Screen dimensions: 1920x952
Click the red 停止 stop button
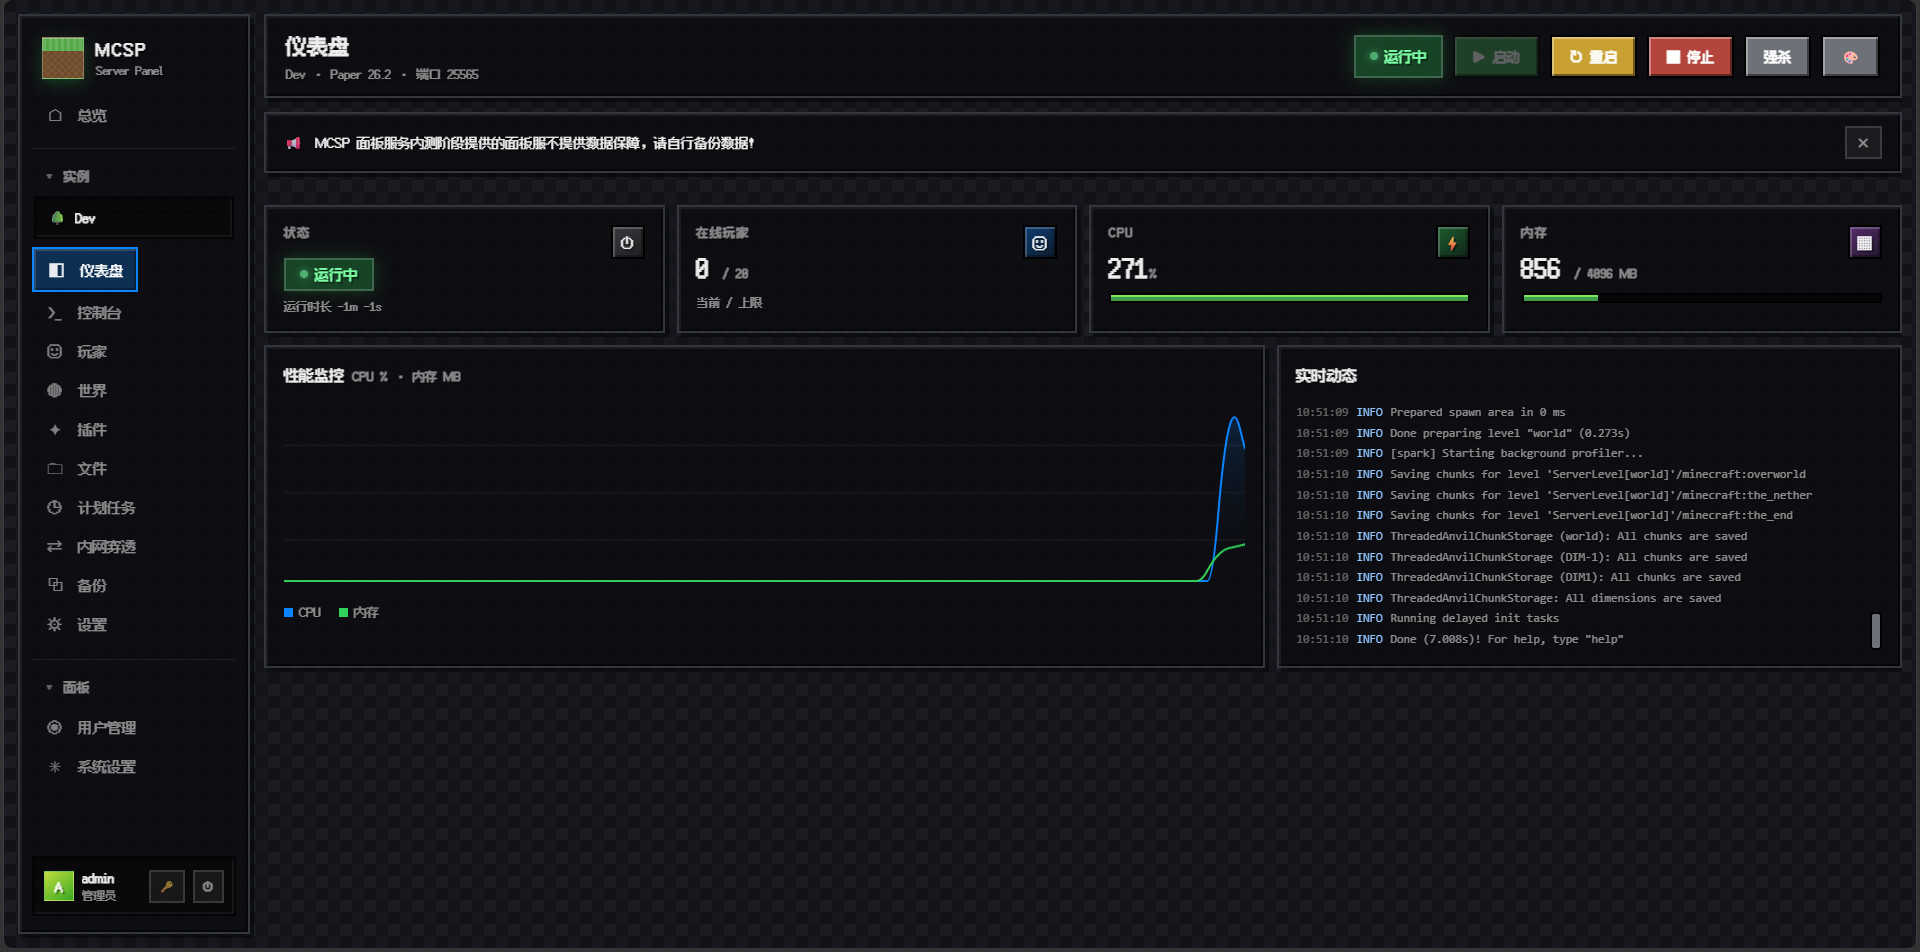(x=1690, y=57)
